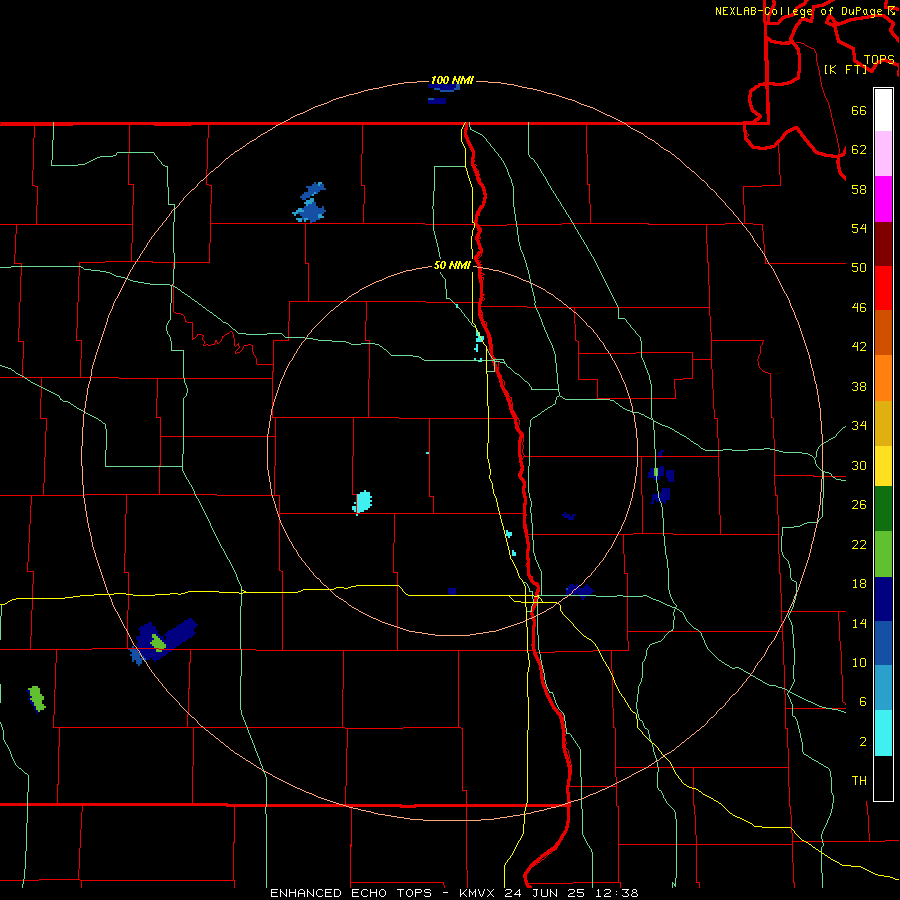This screenshot has height=900, width=900.
Task: Click the burnt orange legend band
Action: click(883, 333)
